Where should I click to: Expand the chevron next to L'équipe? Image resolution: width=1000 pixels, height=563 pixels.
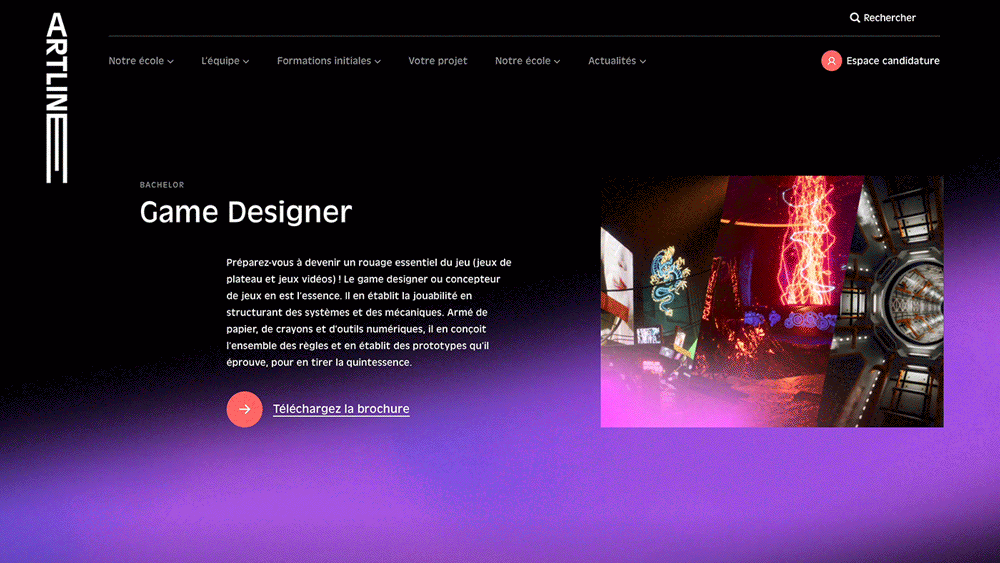[246, 62]
